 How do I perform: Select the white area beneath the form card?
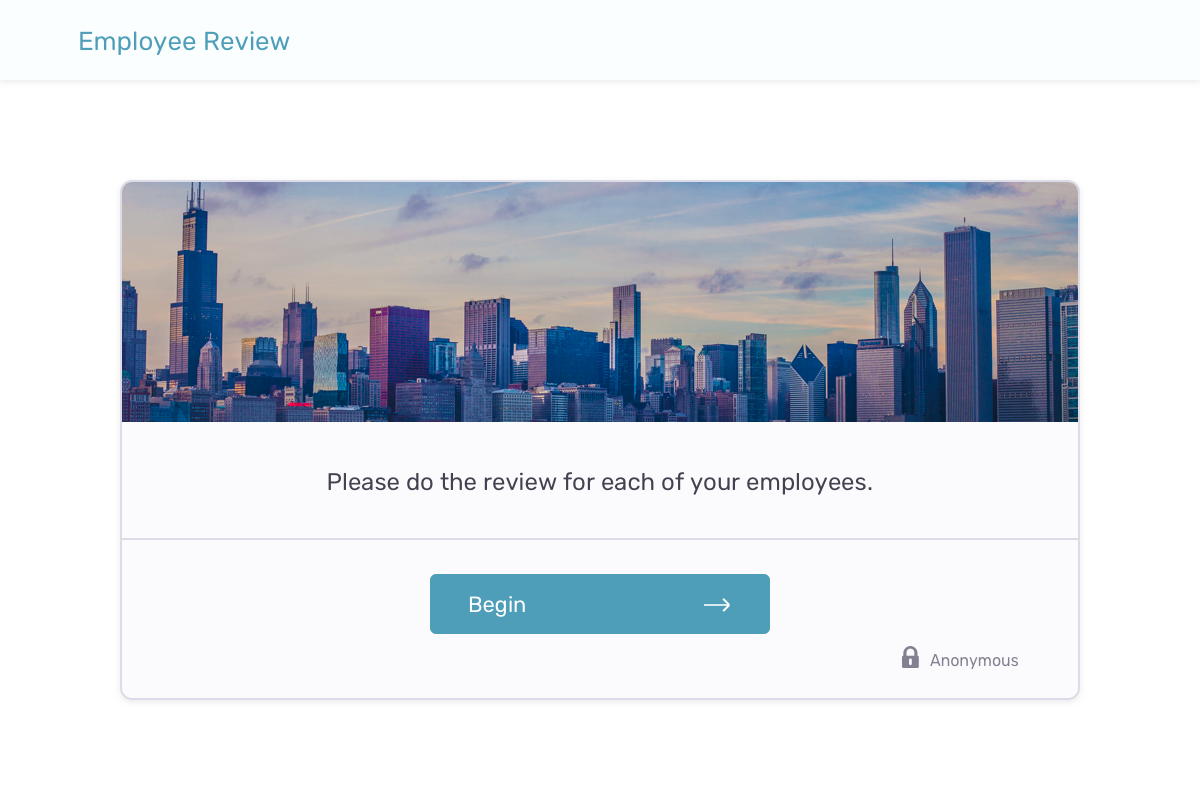click(x=600, y=750)
